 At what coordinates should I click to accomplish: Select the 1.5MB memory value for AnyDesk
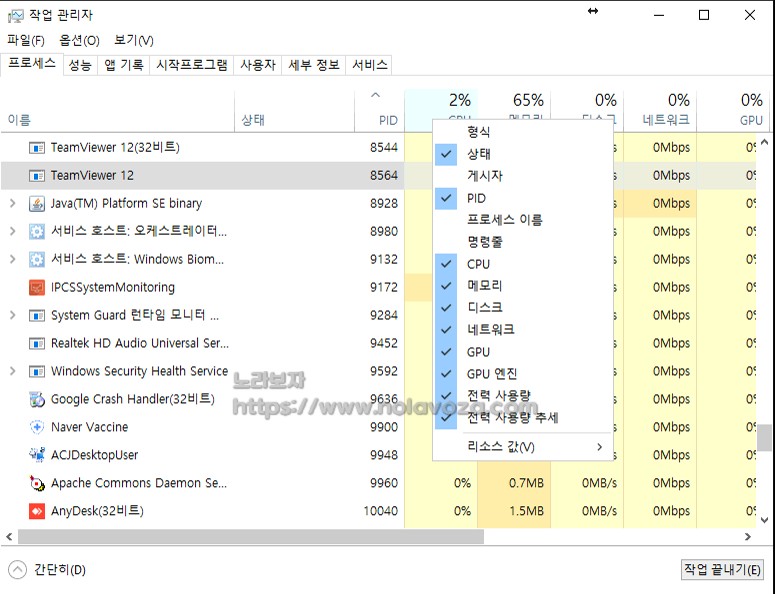526,511
